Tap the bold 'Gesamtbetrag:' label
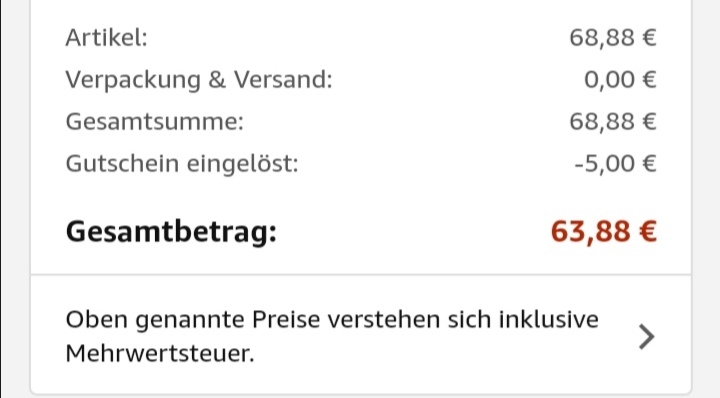 [171, 232]
